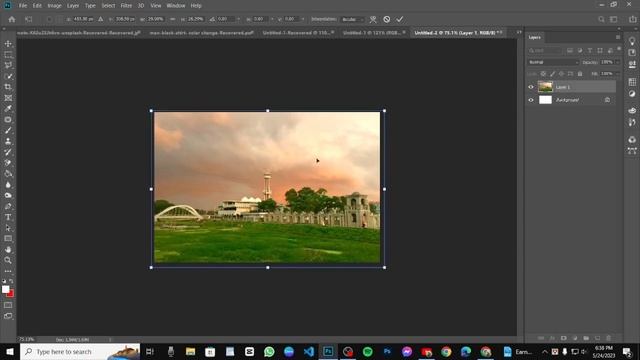640x360 pixels.
Task: Toggle relative positioning triangle in options bar
Action: pos(100,19)
